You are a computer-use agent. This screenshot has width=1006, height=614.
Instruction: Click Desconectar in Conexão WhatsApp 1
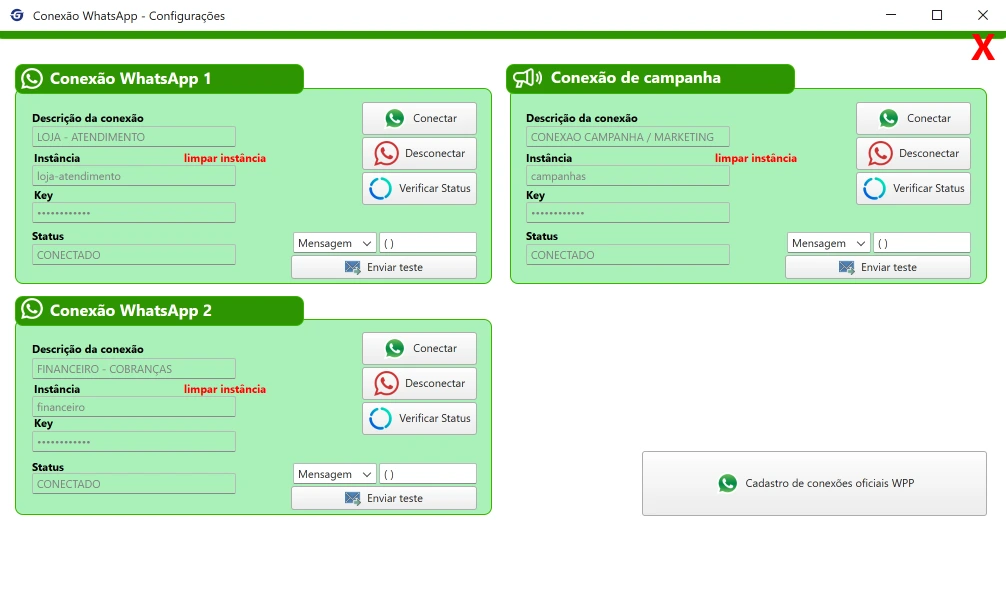click(420, 153)
